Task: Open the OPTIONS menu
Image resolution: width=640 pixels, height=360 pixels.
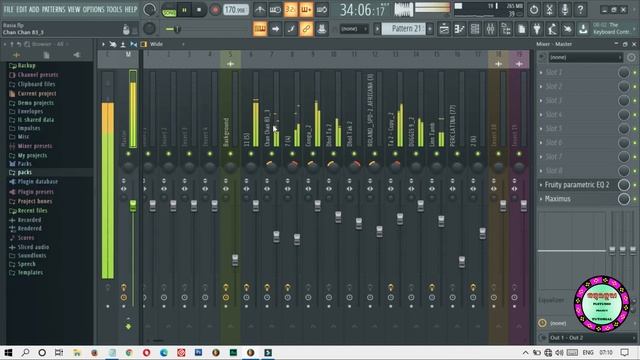Action: tap(93, 9)
